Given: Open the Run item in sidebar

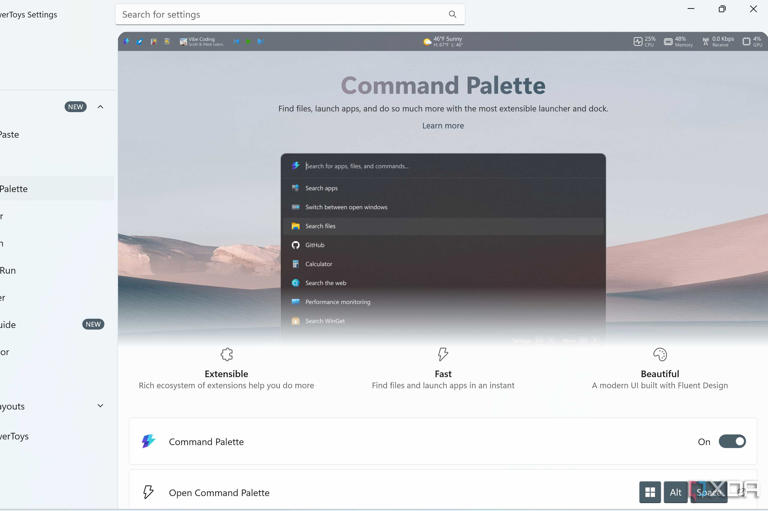Looking at the screenshot, I should (x=8, y=270).
